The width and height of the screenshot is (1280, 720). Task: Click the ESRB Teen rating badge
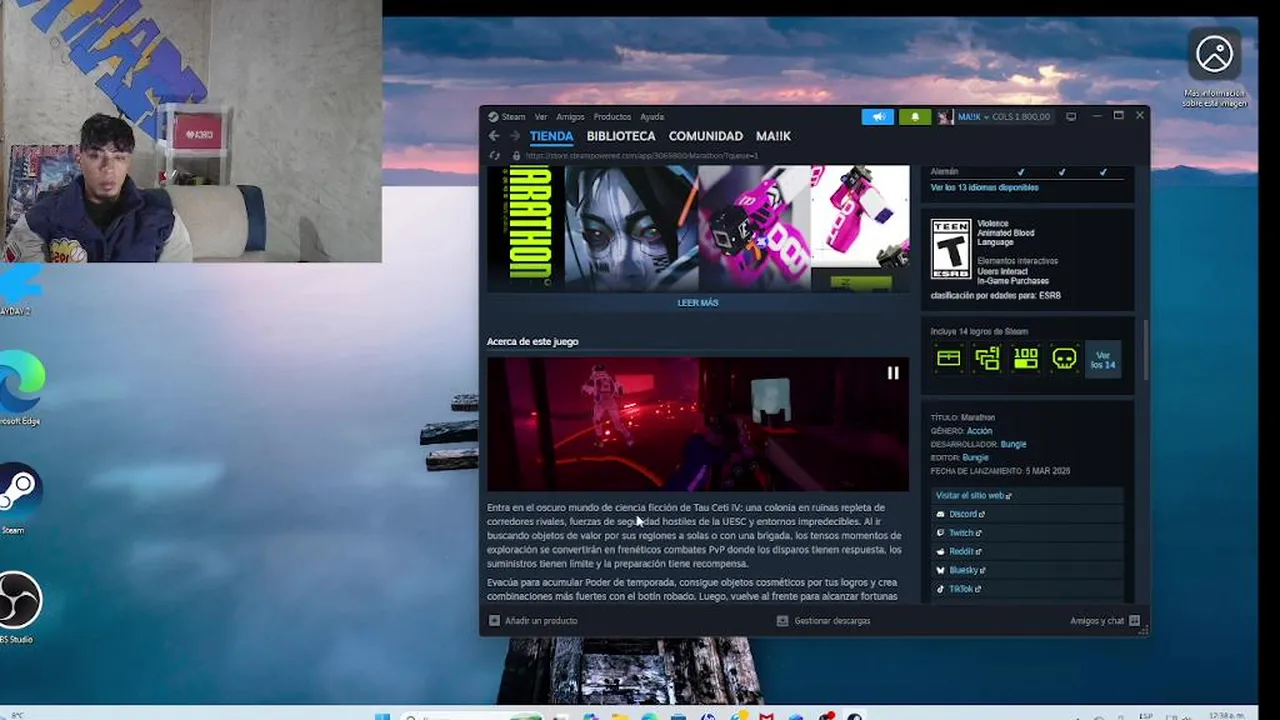point(951,249)
